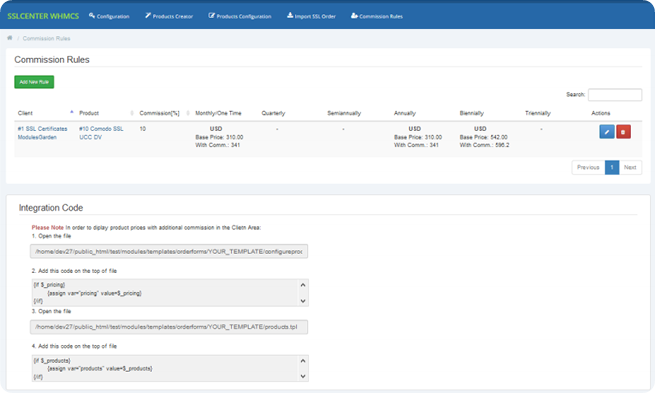Image resolution: width=655 pixels, height=393 pixels.
Task: Click the up arrow of the $_pricing code scrollbar
Action: click(x=303, y=285)
